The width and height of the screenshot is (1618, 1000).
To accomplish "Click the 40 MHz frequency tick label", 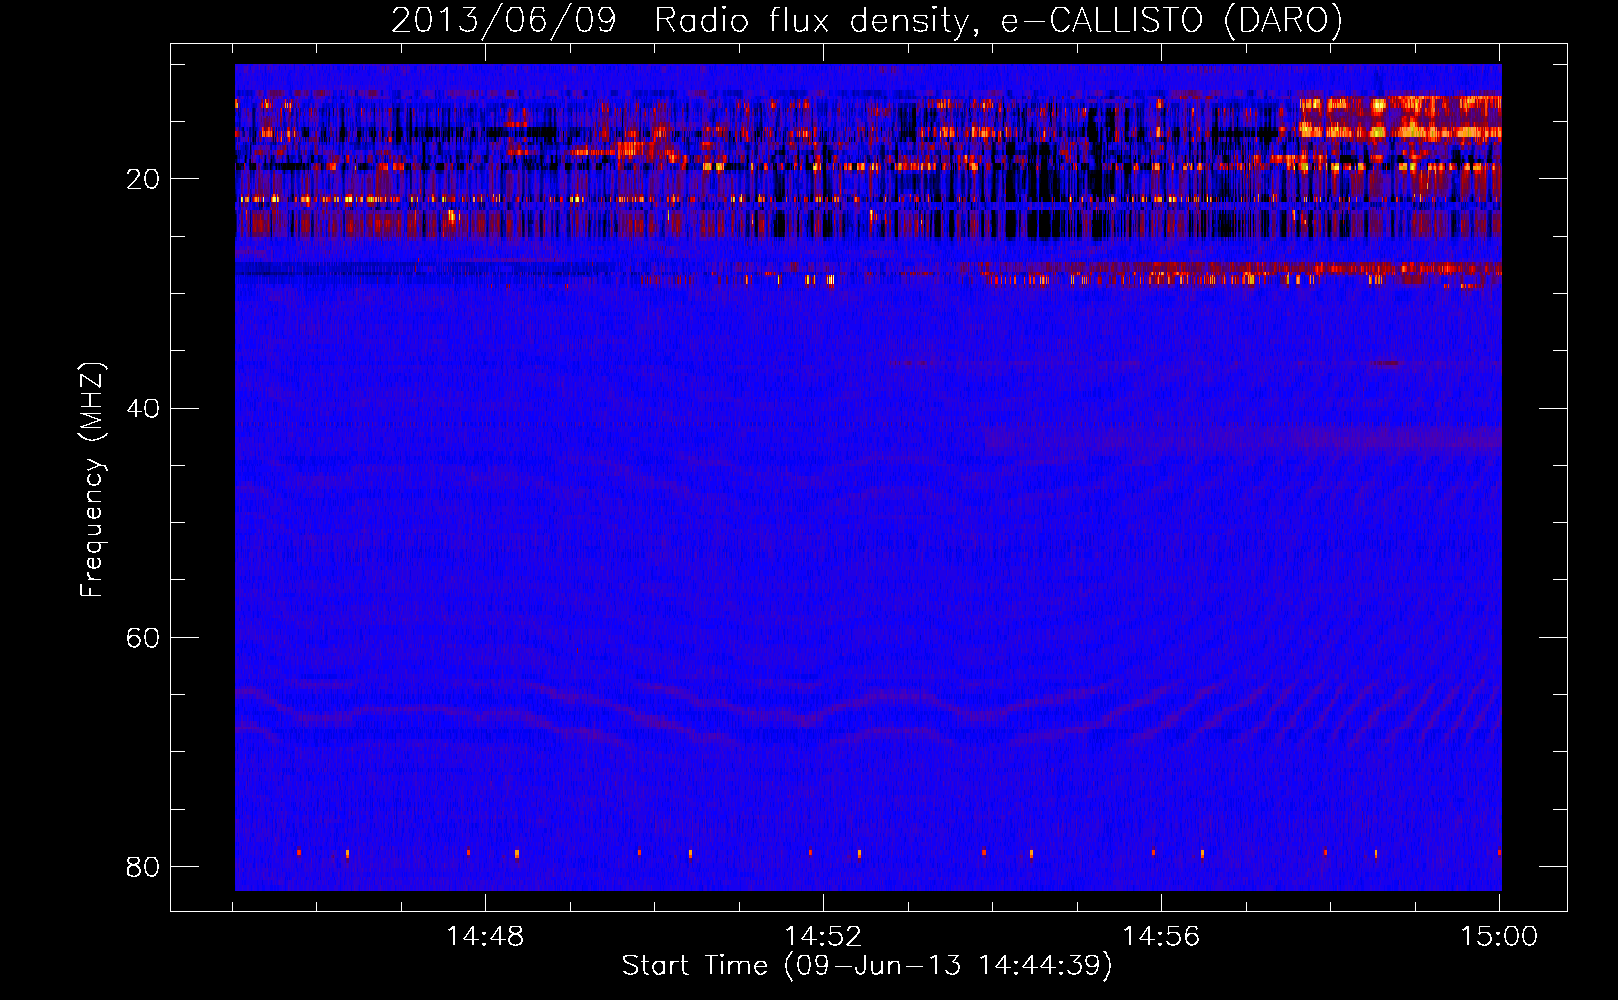I will click(x=143, y=408).
